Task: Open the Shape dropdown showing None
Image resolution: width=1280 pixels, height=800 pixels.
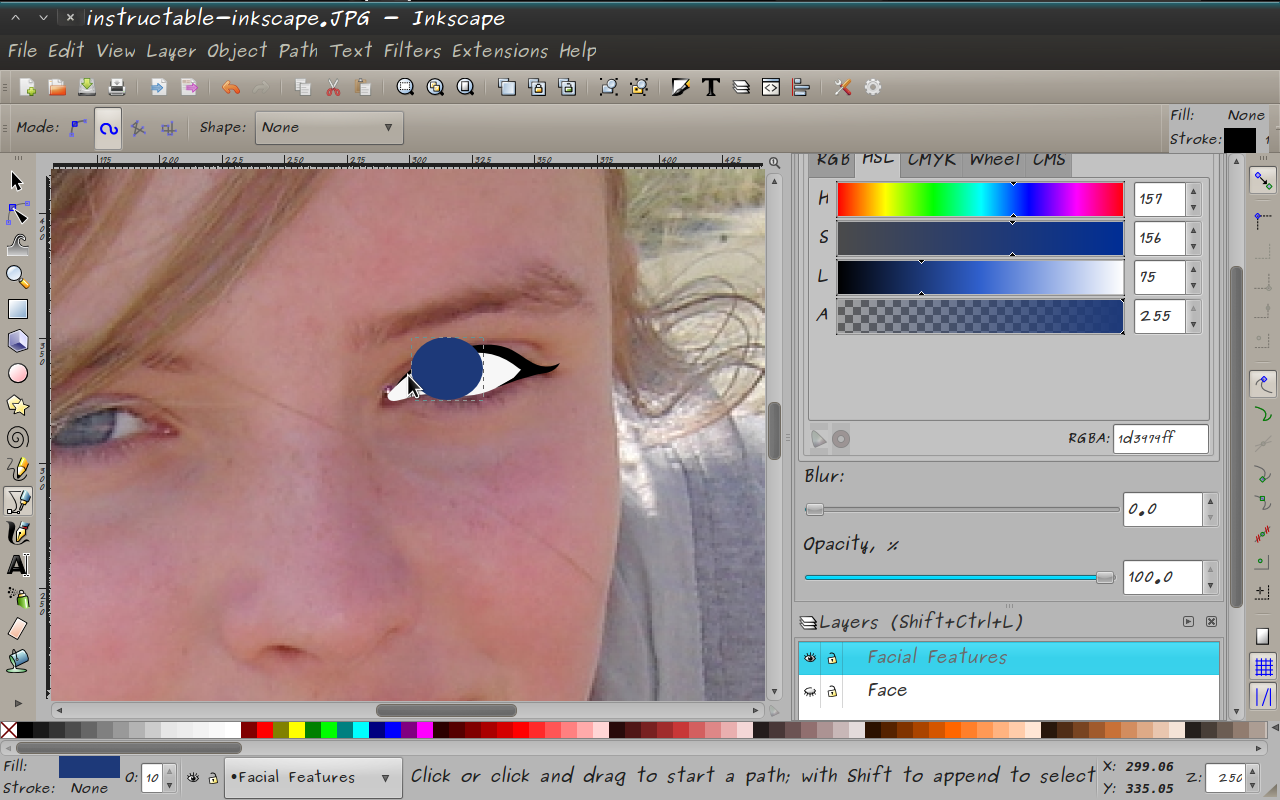Action: click(x=330, y=128)
